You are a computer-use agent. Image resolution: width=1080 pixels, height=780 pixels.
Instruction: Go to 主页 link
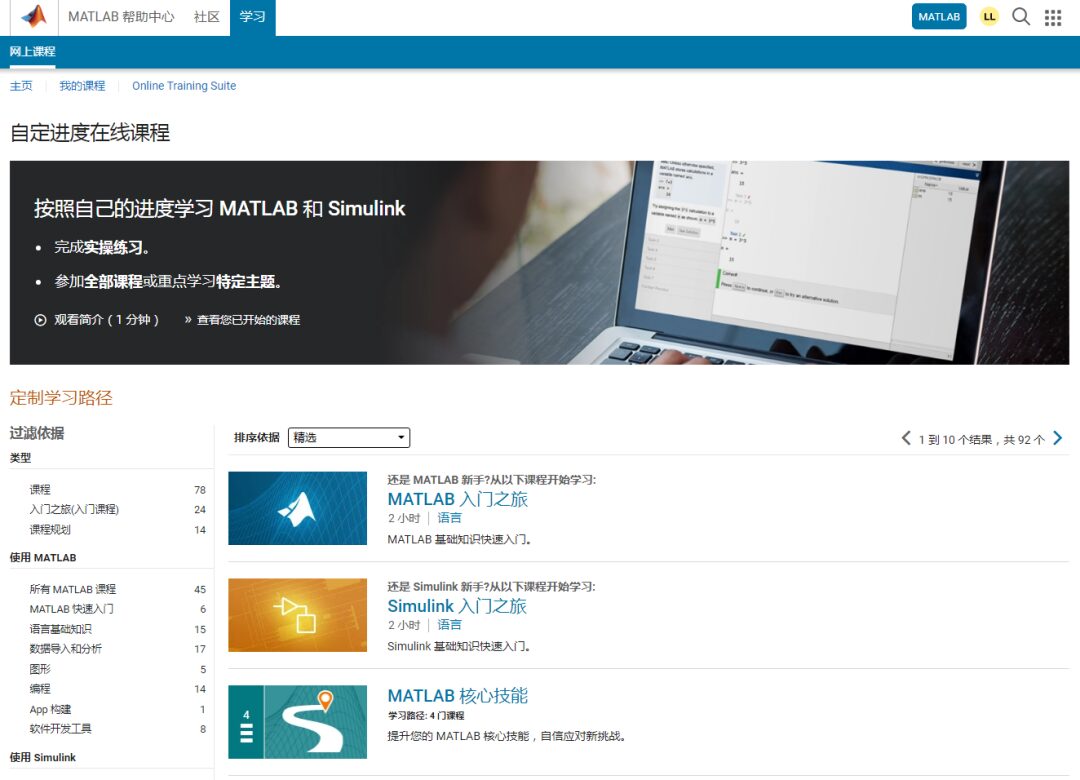click(21, 85)
